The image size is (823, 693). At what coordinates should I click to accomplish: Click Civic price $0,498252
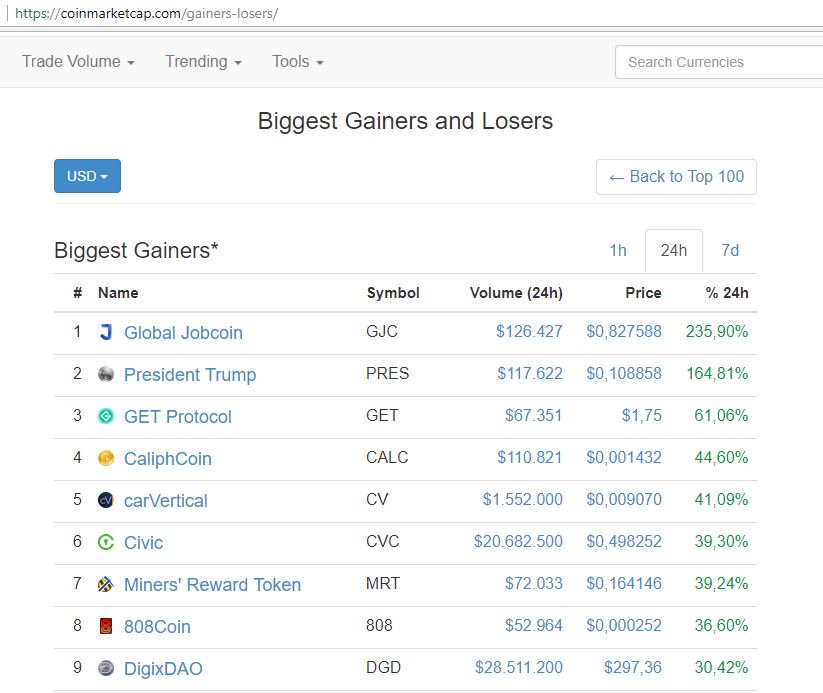(x=624, y=541)
